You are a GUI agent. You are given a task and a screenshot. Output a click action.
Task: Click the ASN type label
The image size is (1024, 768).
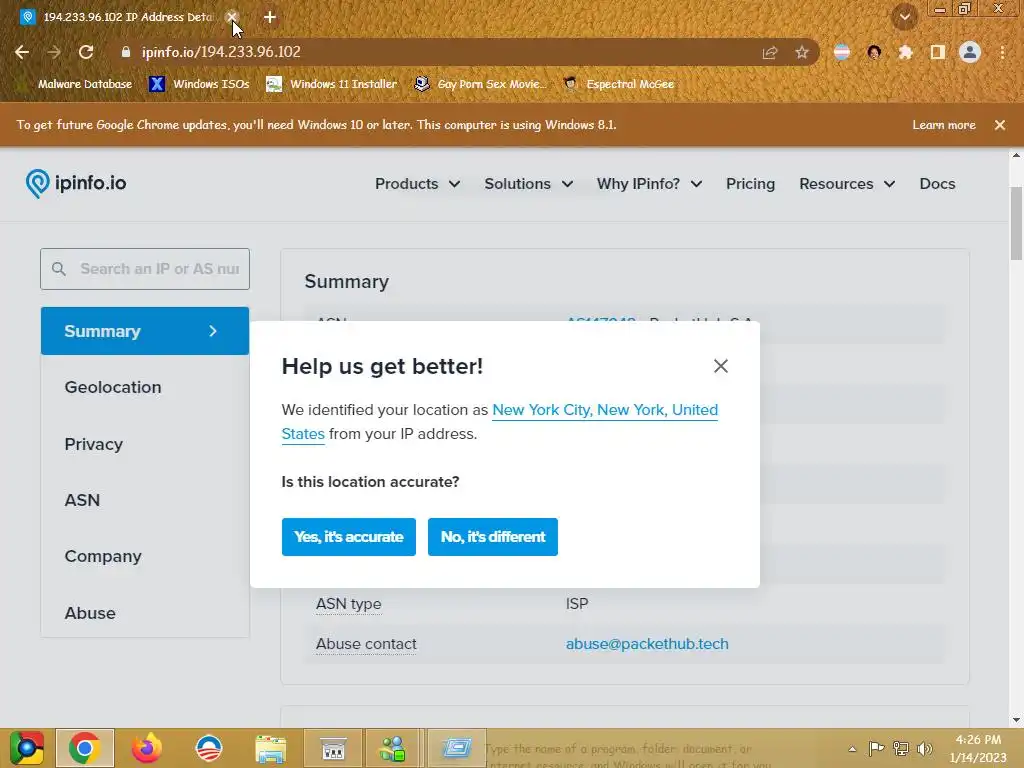[349, 604]
